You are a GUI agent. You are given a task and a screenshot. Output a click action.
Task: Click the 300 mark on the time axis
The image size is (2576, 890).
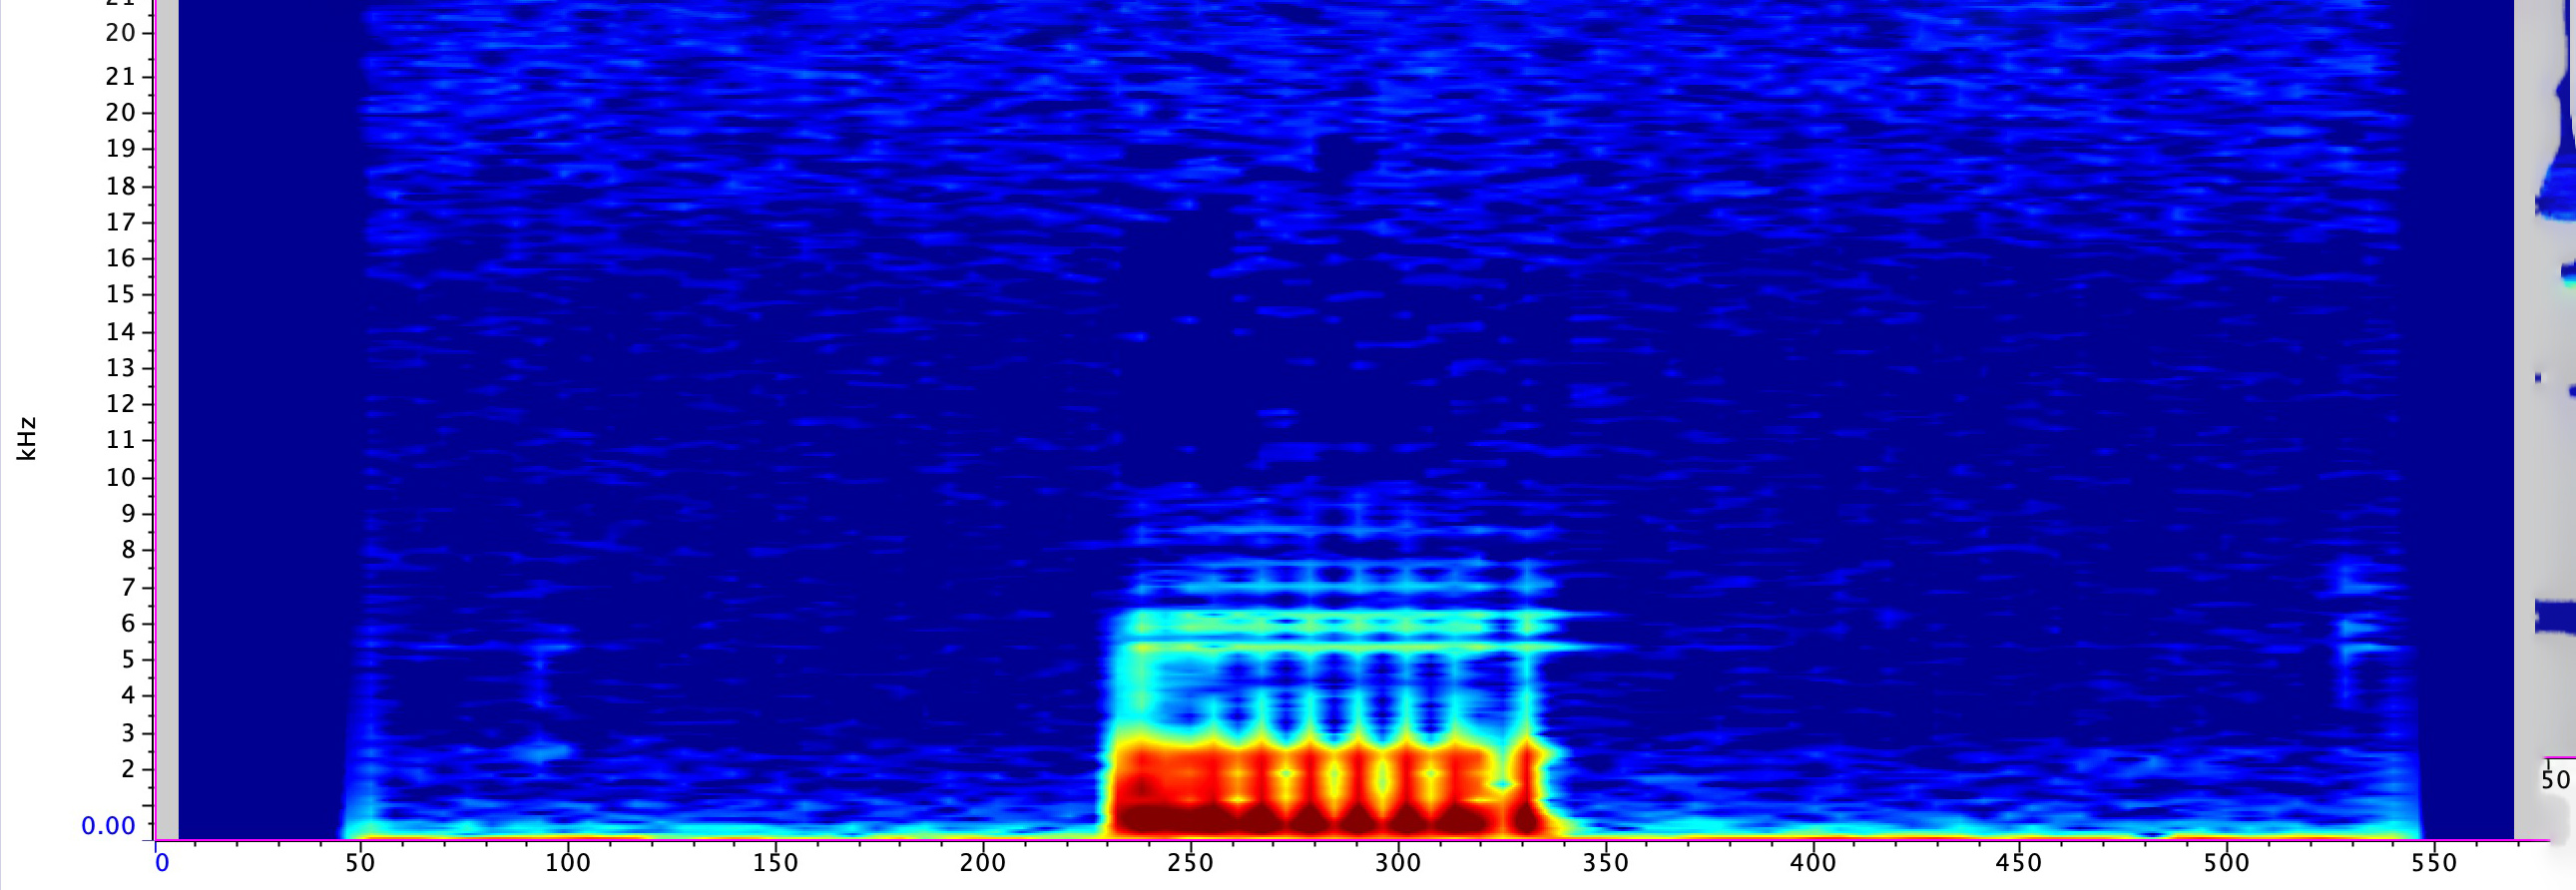(x=1397, y=863)
